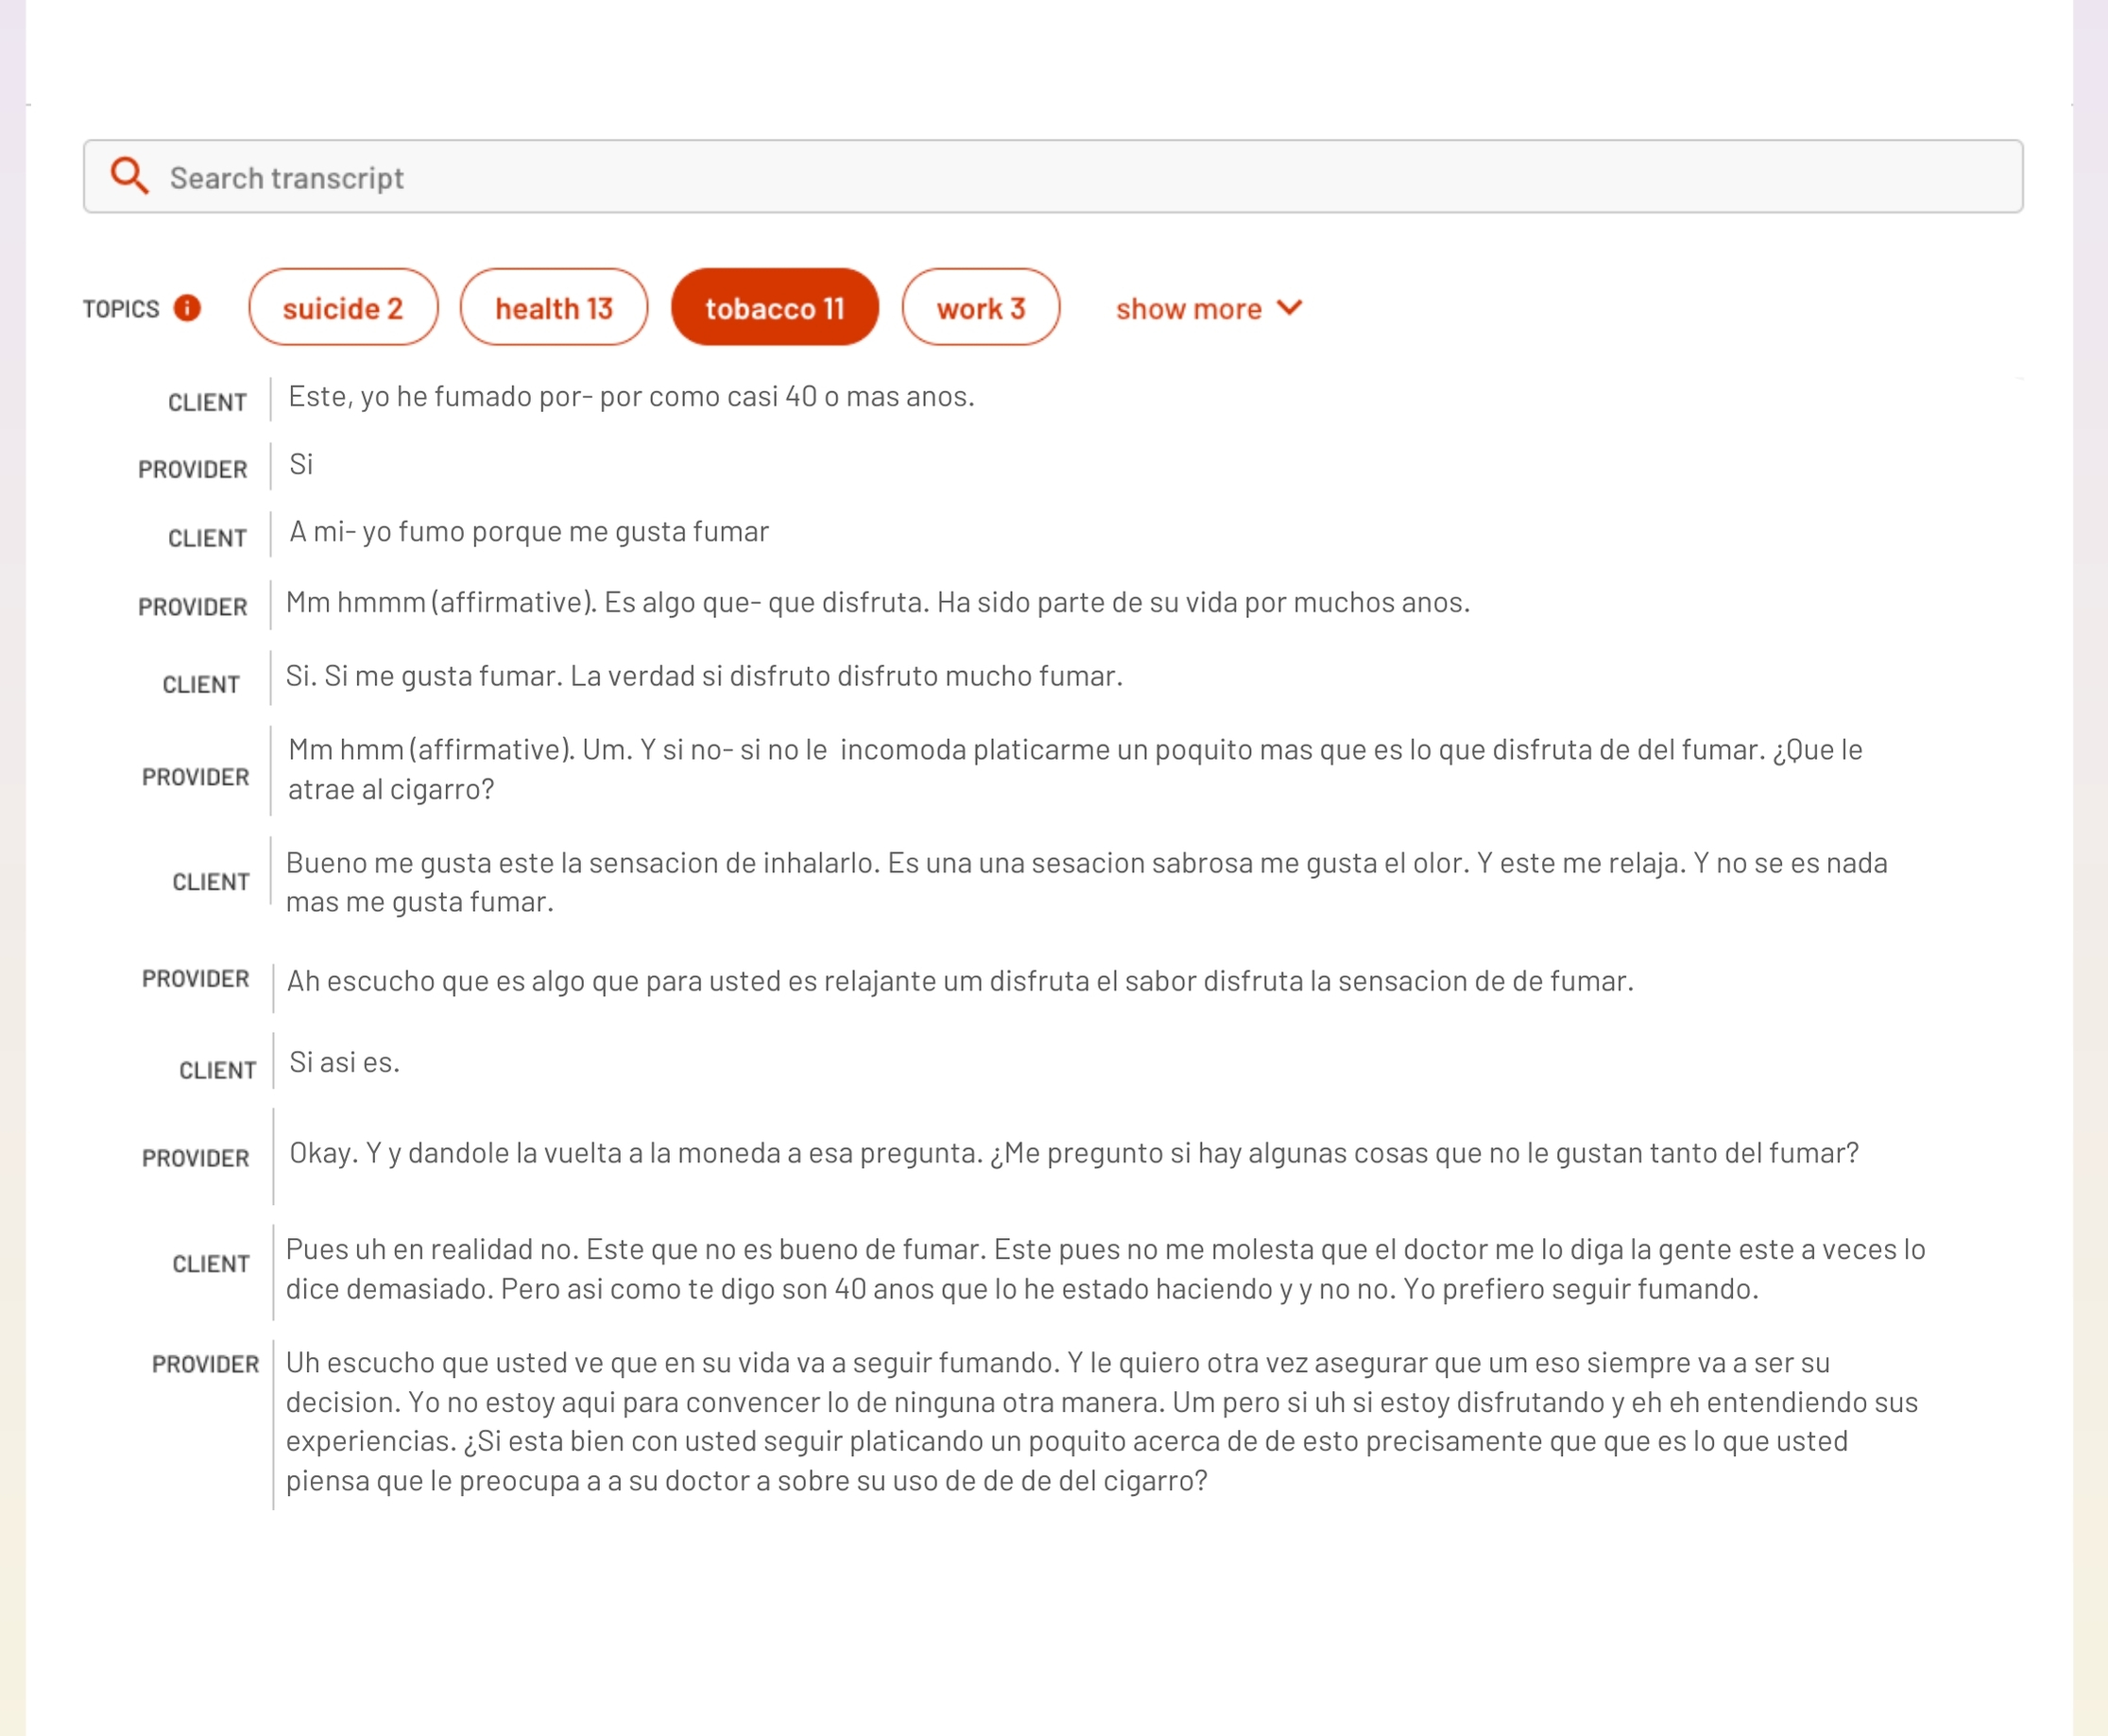
Task: Click line "Si. Si me gusta fumar. La verdad"
Action: 704,676
